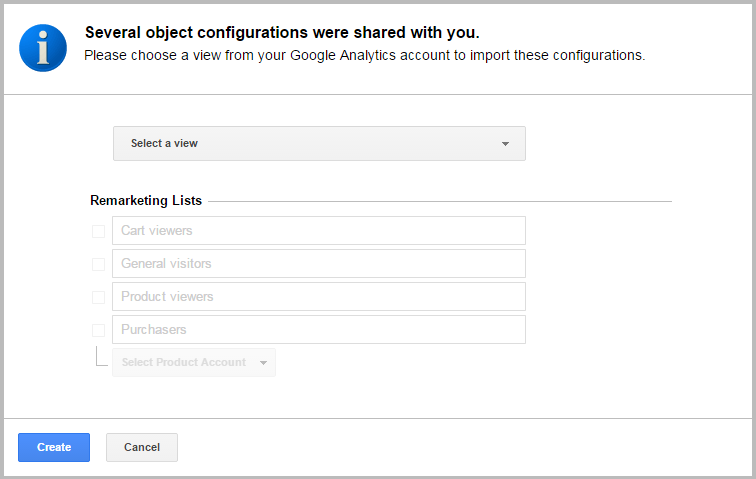Select the Purchasers list name field

[319, 330]
